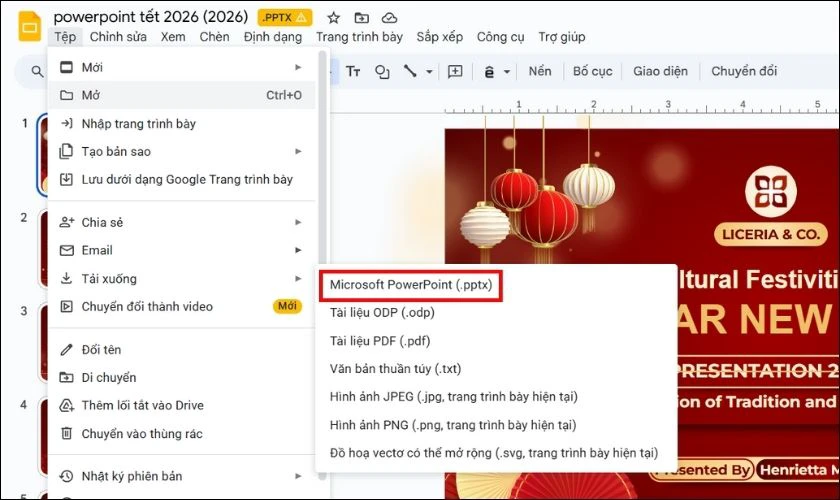Check cloud document status icon
This screenshot has height=500, width=840.
389,18
